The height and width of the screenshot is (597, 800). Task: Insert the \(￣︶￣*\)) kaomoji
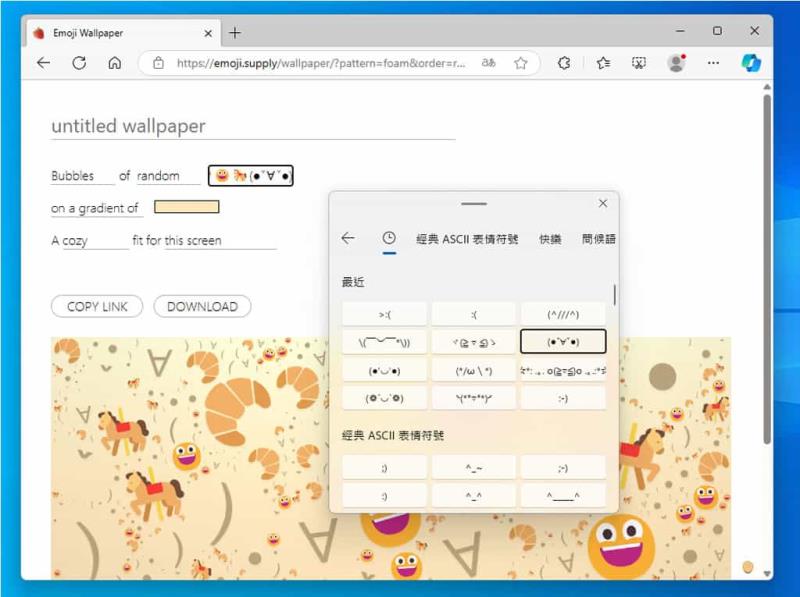click(384, 342)
